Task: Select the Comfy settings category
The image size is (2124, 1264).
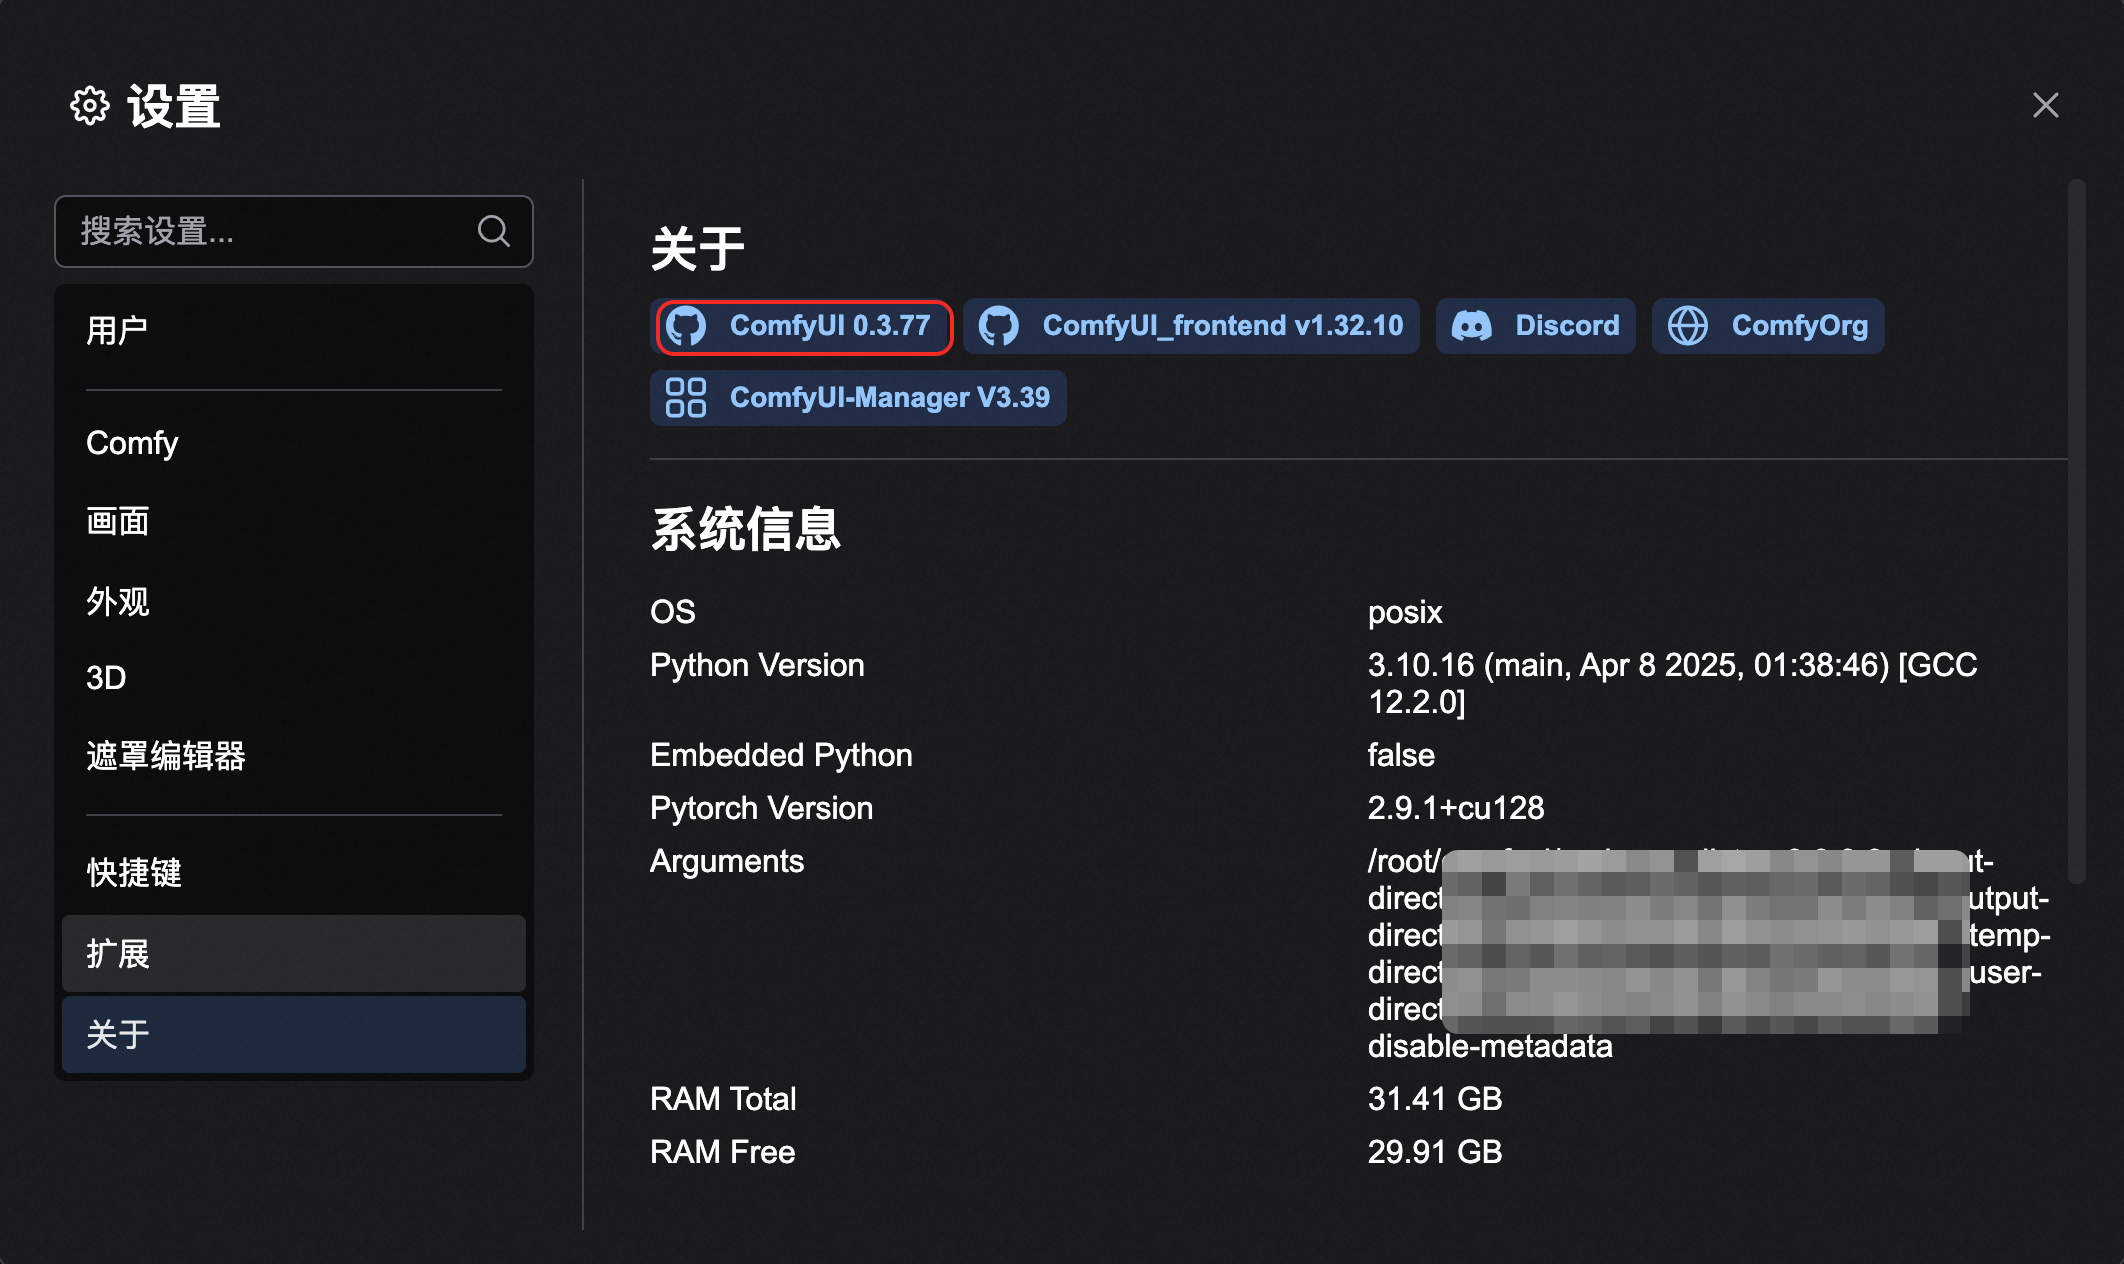Action: [132, 443]
